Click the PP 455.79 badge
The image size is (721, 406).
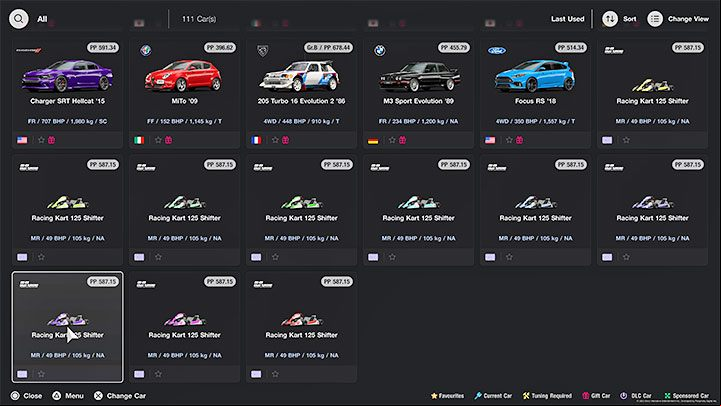pyautogui.click(x=454, y=47)
